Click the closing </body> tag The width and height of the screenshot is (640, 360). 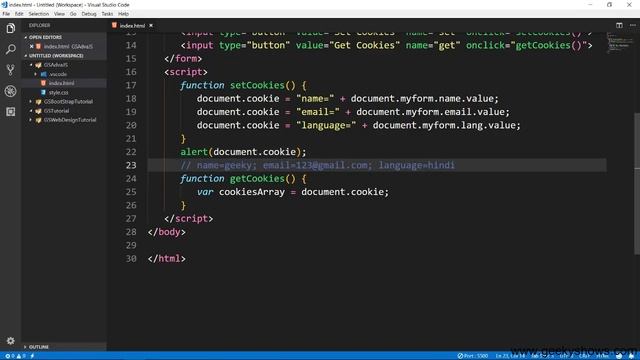[167, 232]
